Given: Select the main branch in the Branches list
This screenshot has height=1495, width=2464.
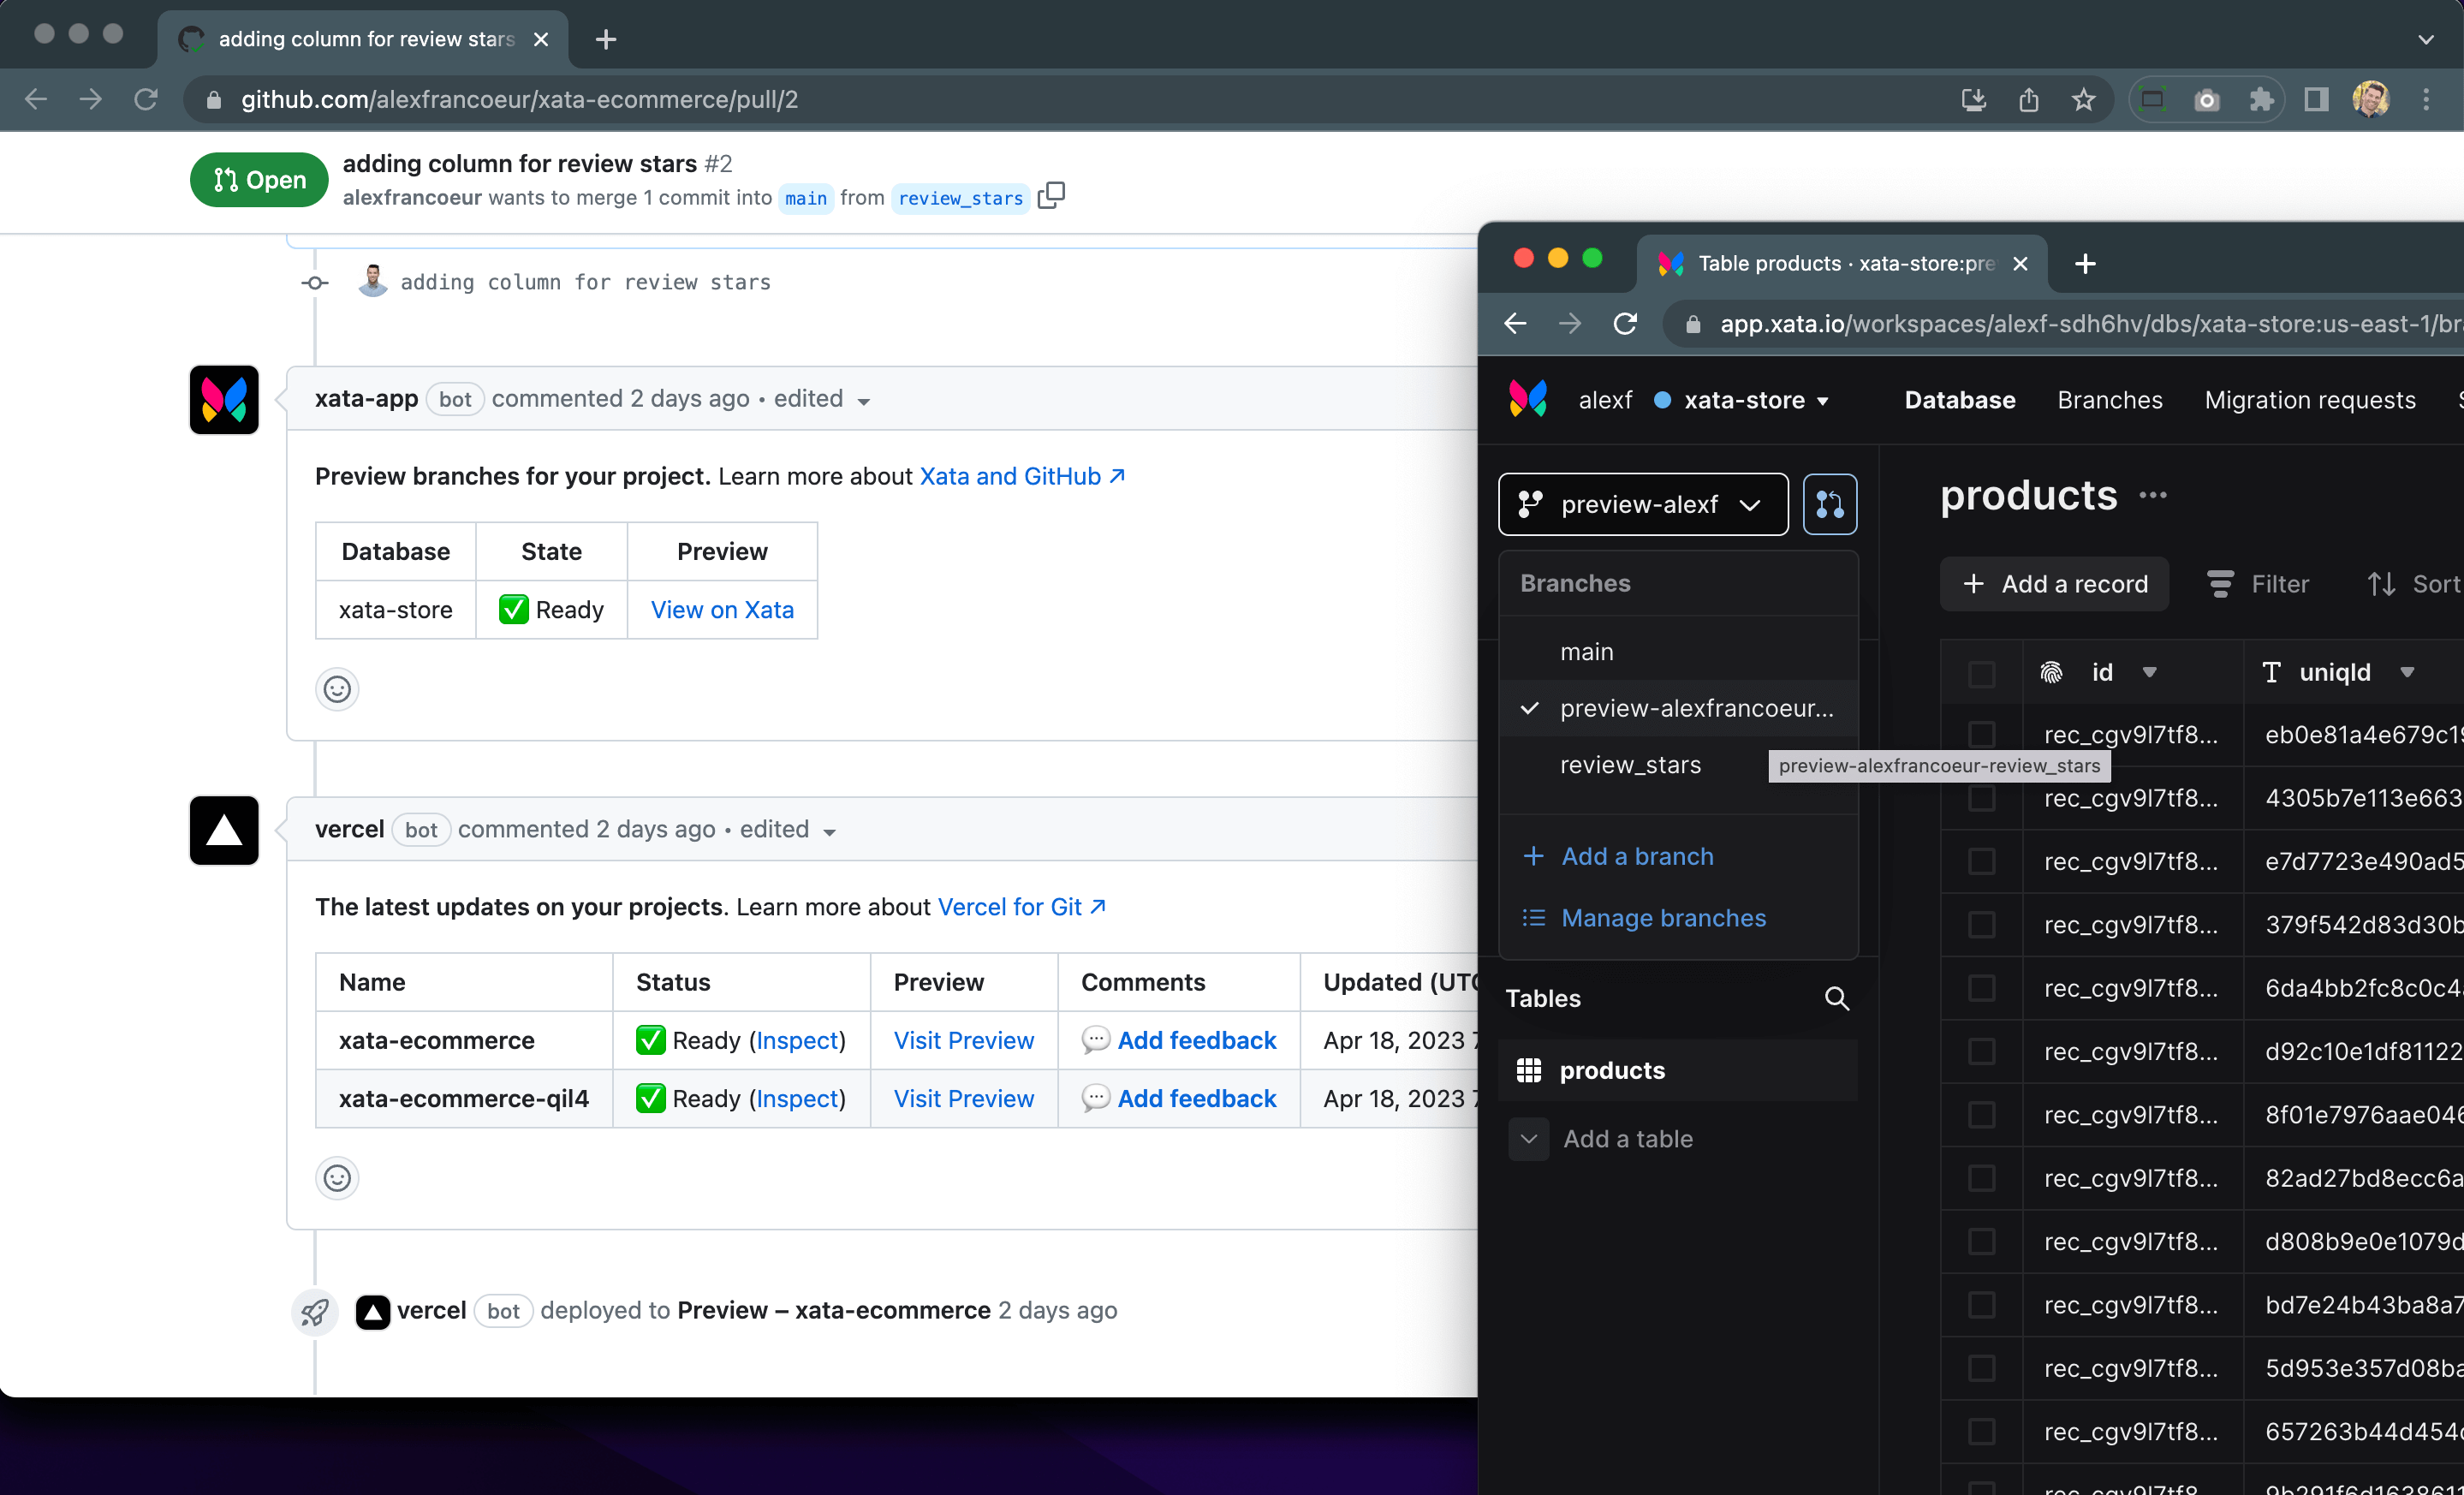Looking at the screenshot, I should pos(1679,652).
